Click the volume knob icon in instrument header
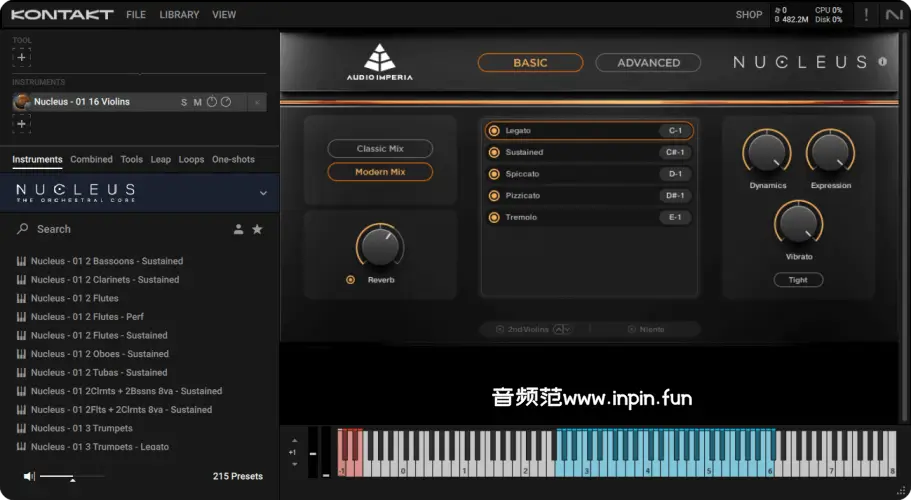Image resolution: width=911 pixels, height=500 pixels. 226,102
